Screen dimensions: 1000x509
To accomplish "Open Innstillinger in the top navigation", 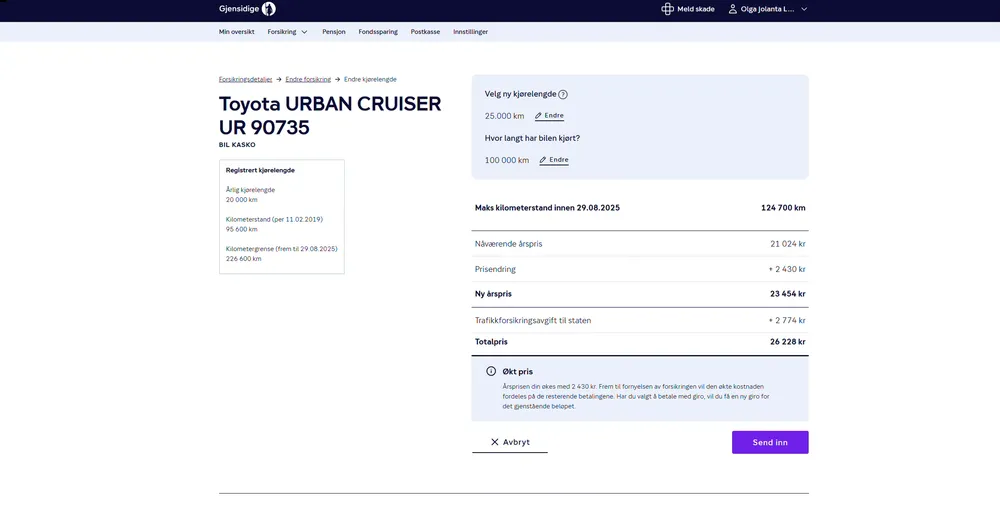I will pos(471,32).
